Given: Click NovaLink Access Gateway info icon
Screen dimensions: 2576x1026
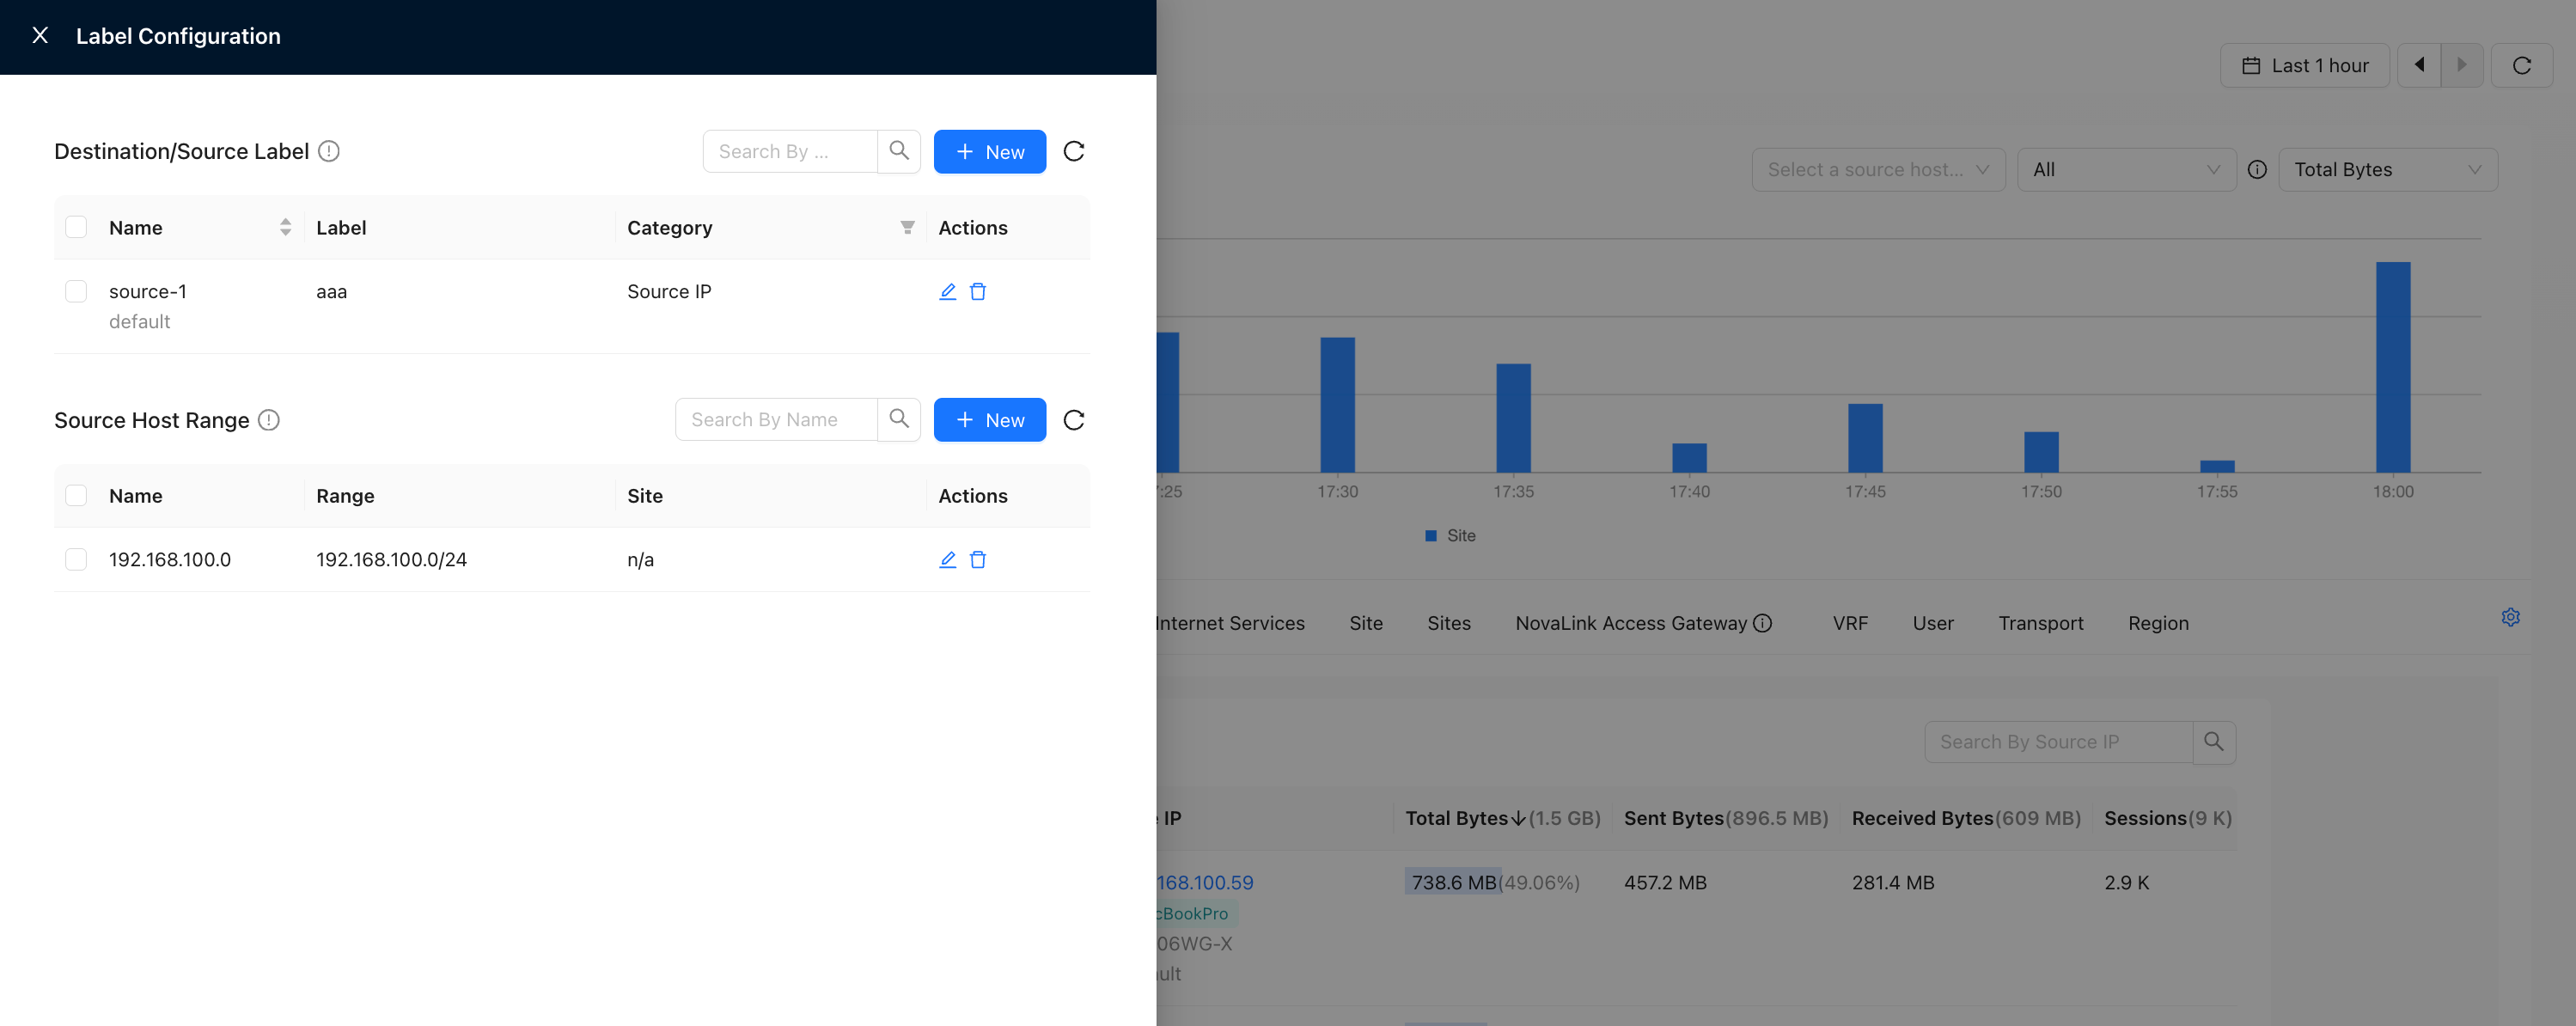Looking at the screenshot, I should [1763, 623].
